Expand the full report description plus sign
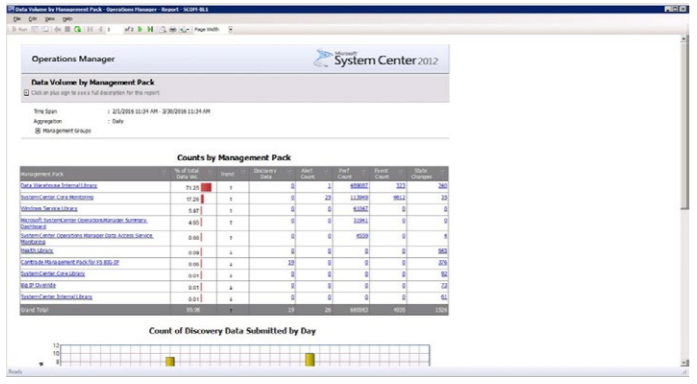This screenshot has width=697, height=384. point(26,93)
